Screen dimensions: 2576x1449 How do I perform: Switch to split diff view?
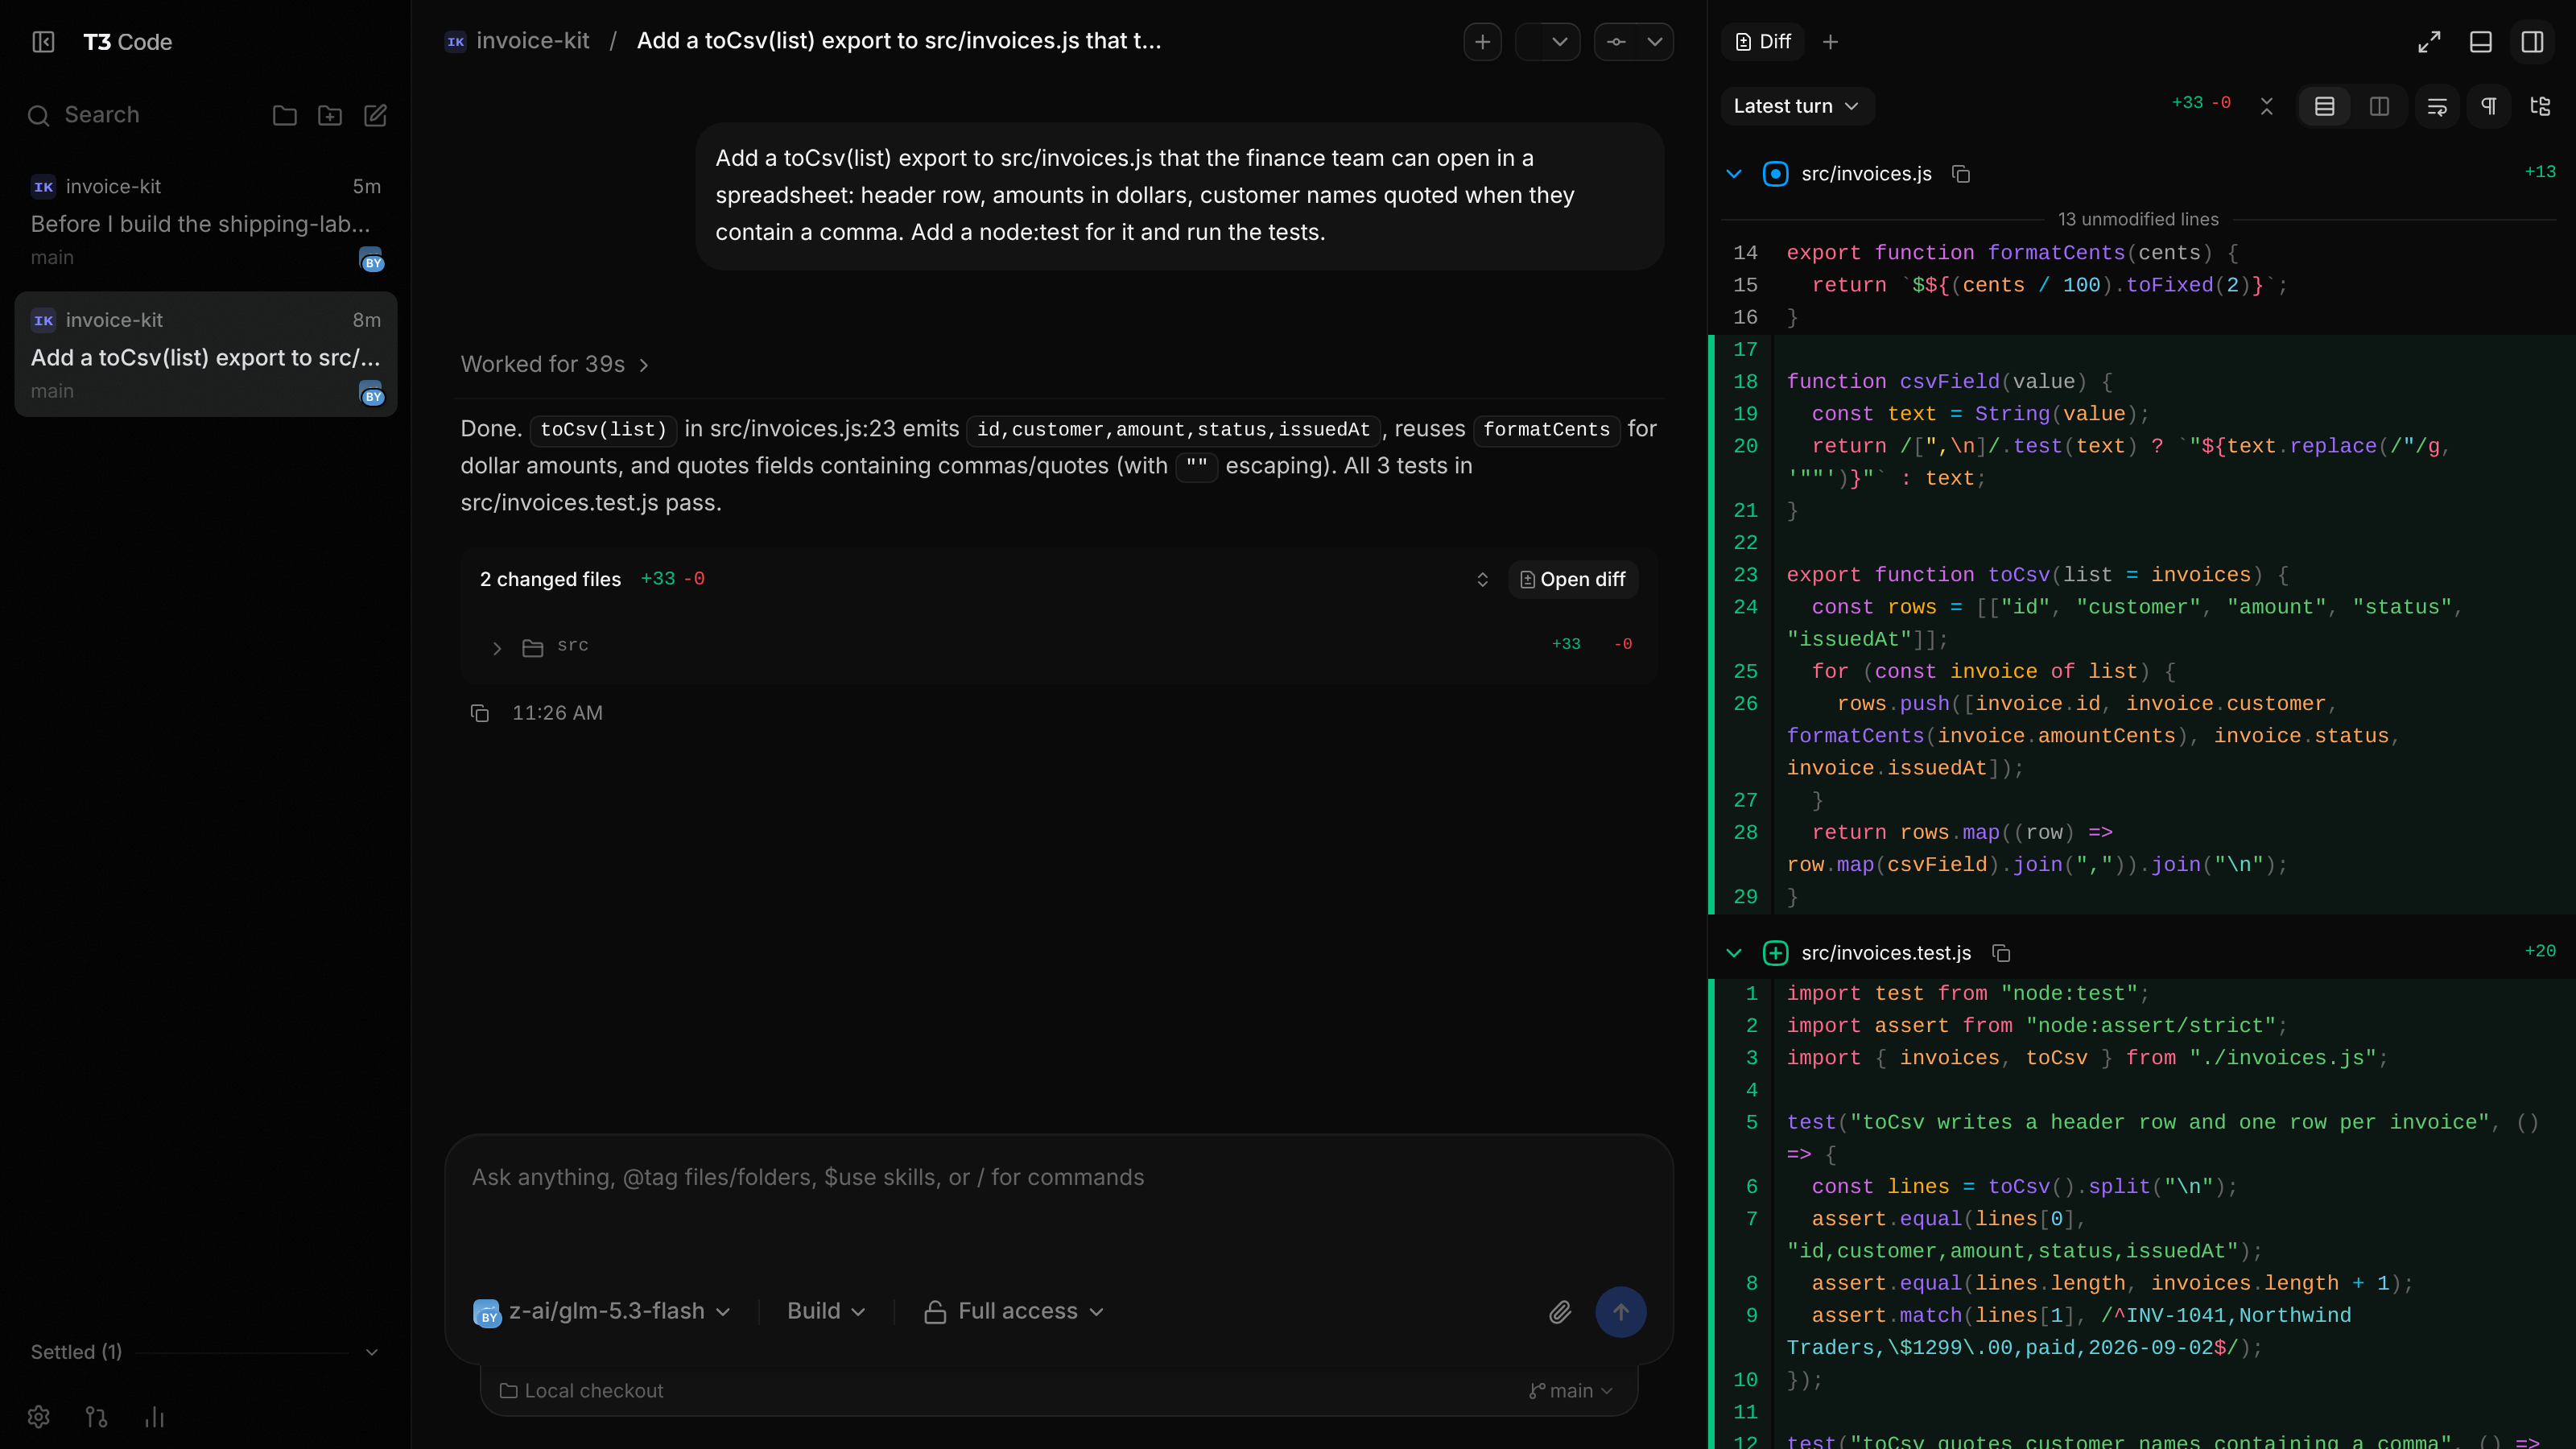coord(2379,106)
